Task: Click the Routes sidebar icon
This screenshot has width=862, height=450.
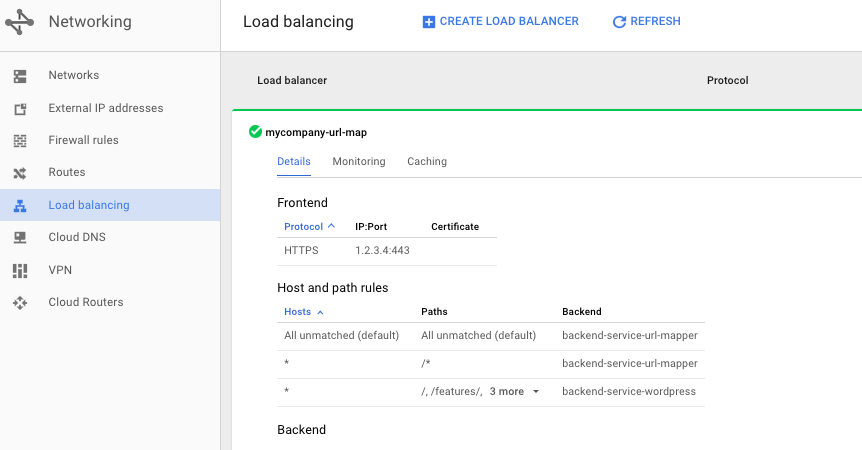Action: (x=20, y=173)
